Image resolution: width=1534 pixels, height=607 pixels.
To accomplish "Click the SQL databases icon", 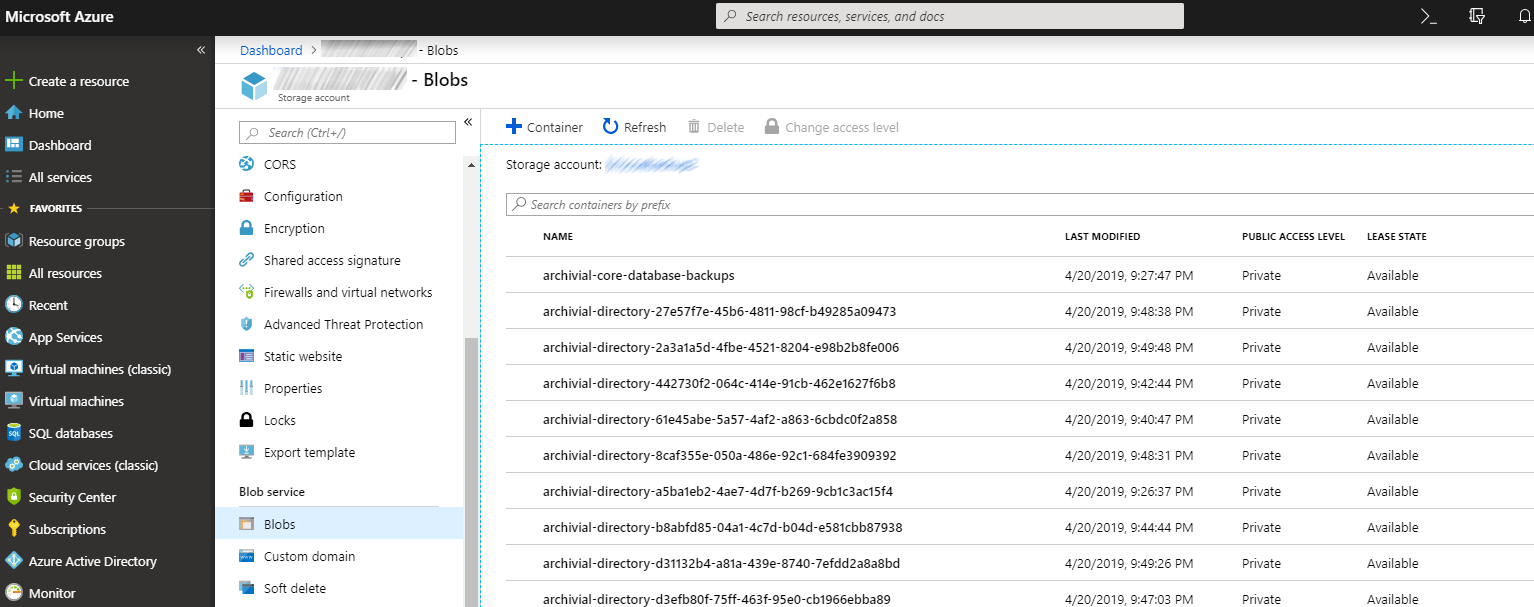I will pyautogui.click(x=14, y=433).
